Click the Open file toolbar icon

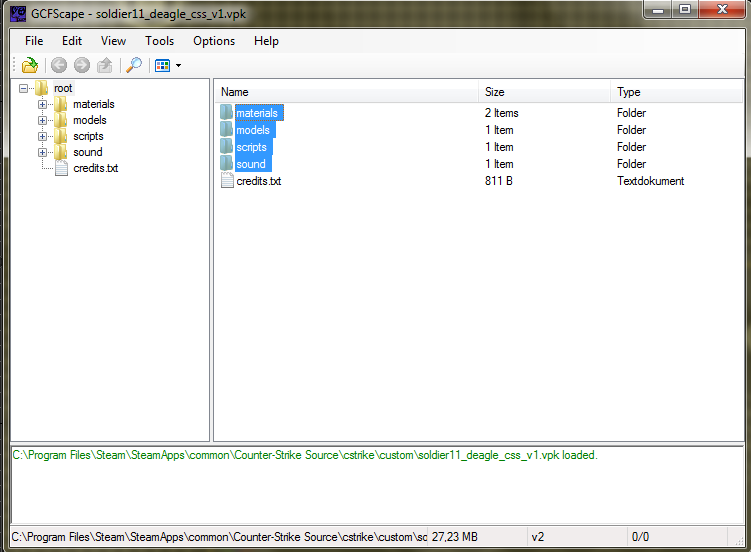click(x=30, y=65)
